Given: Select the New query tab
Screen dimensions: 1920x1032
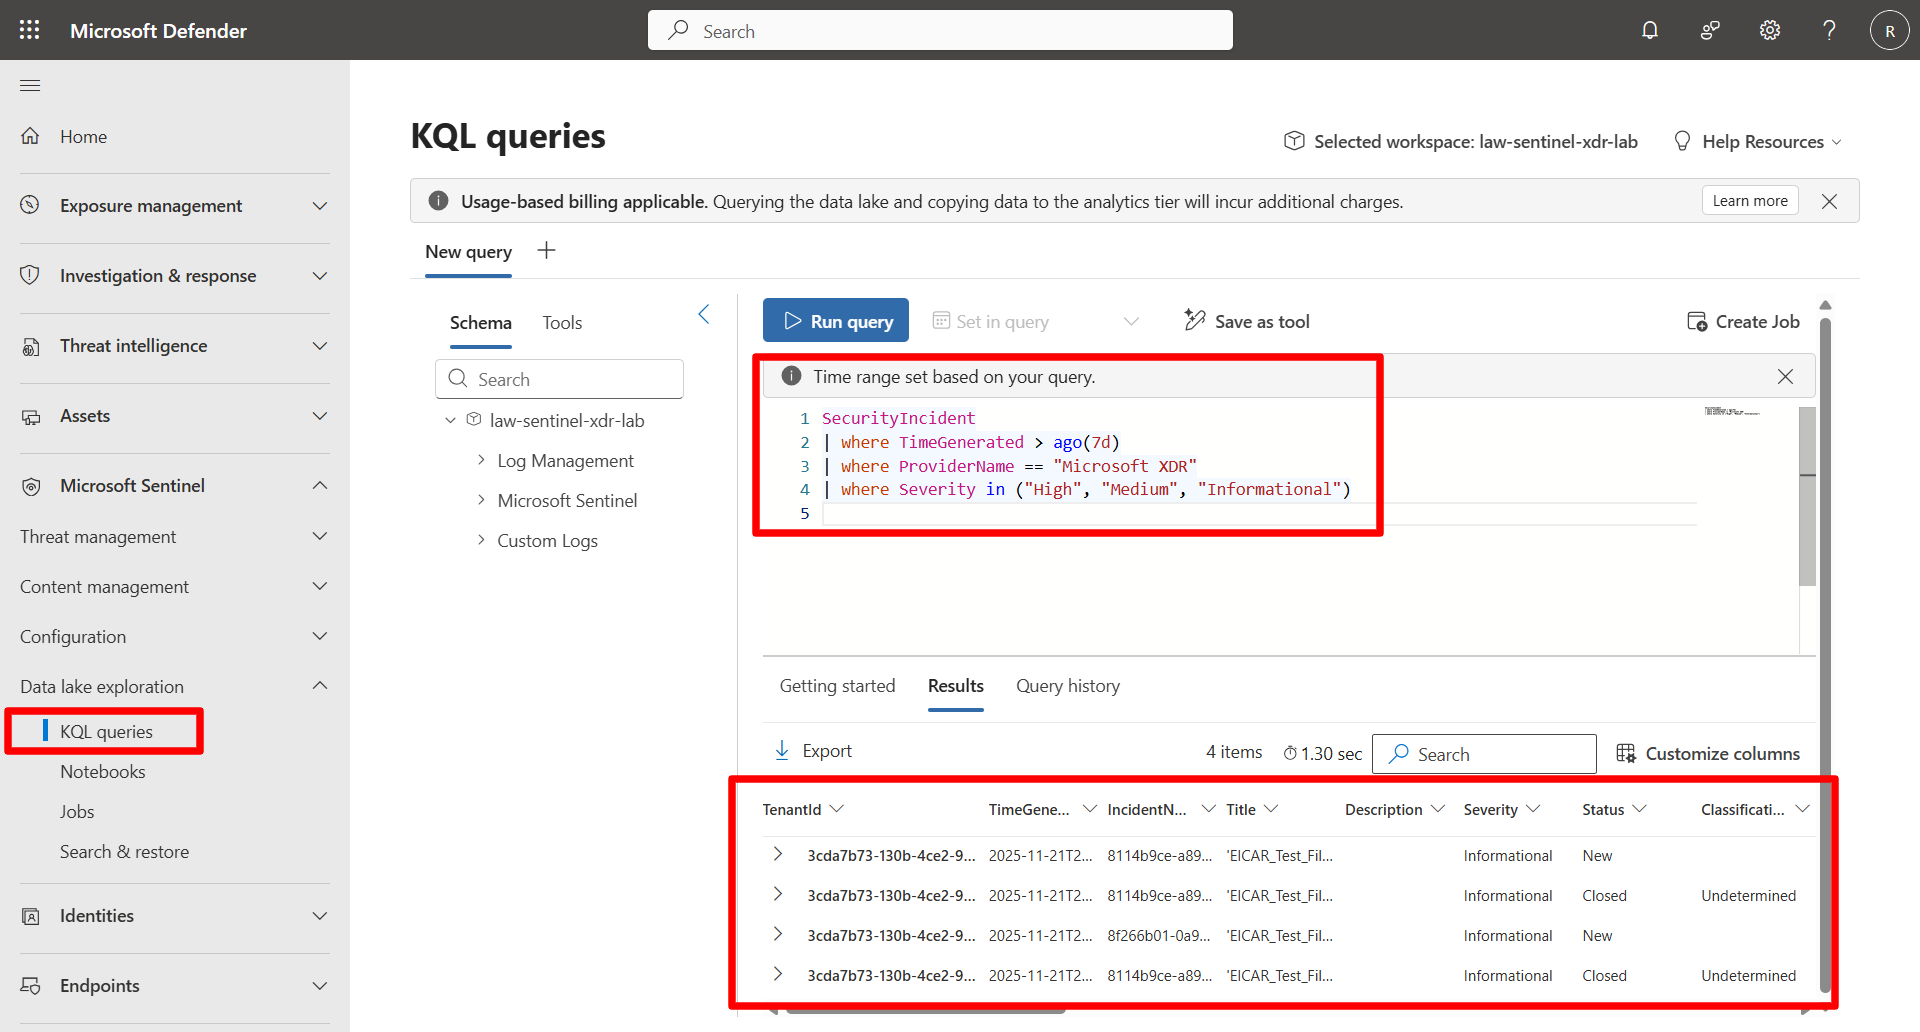Looking at the screenshot, I should click(x=468, y=252).
